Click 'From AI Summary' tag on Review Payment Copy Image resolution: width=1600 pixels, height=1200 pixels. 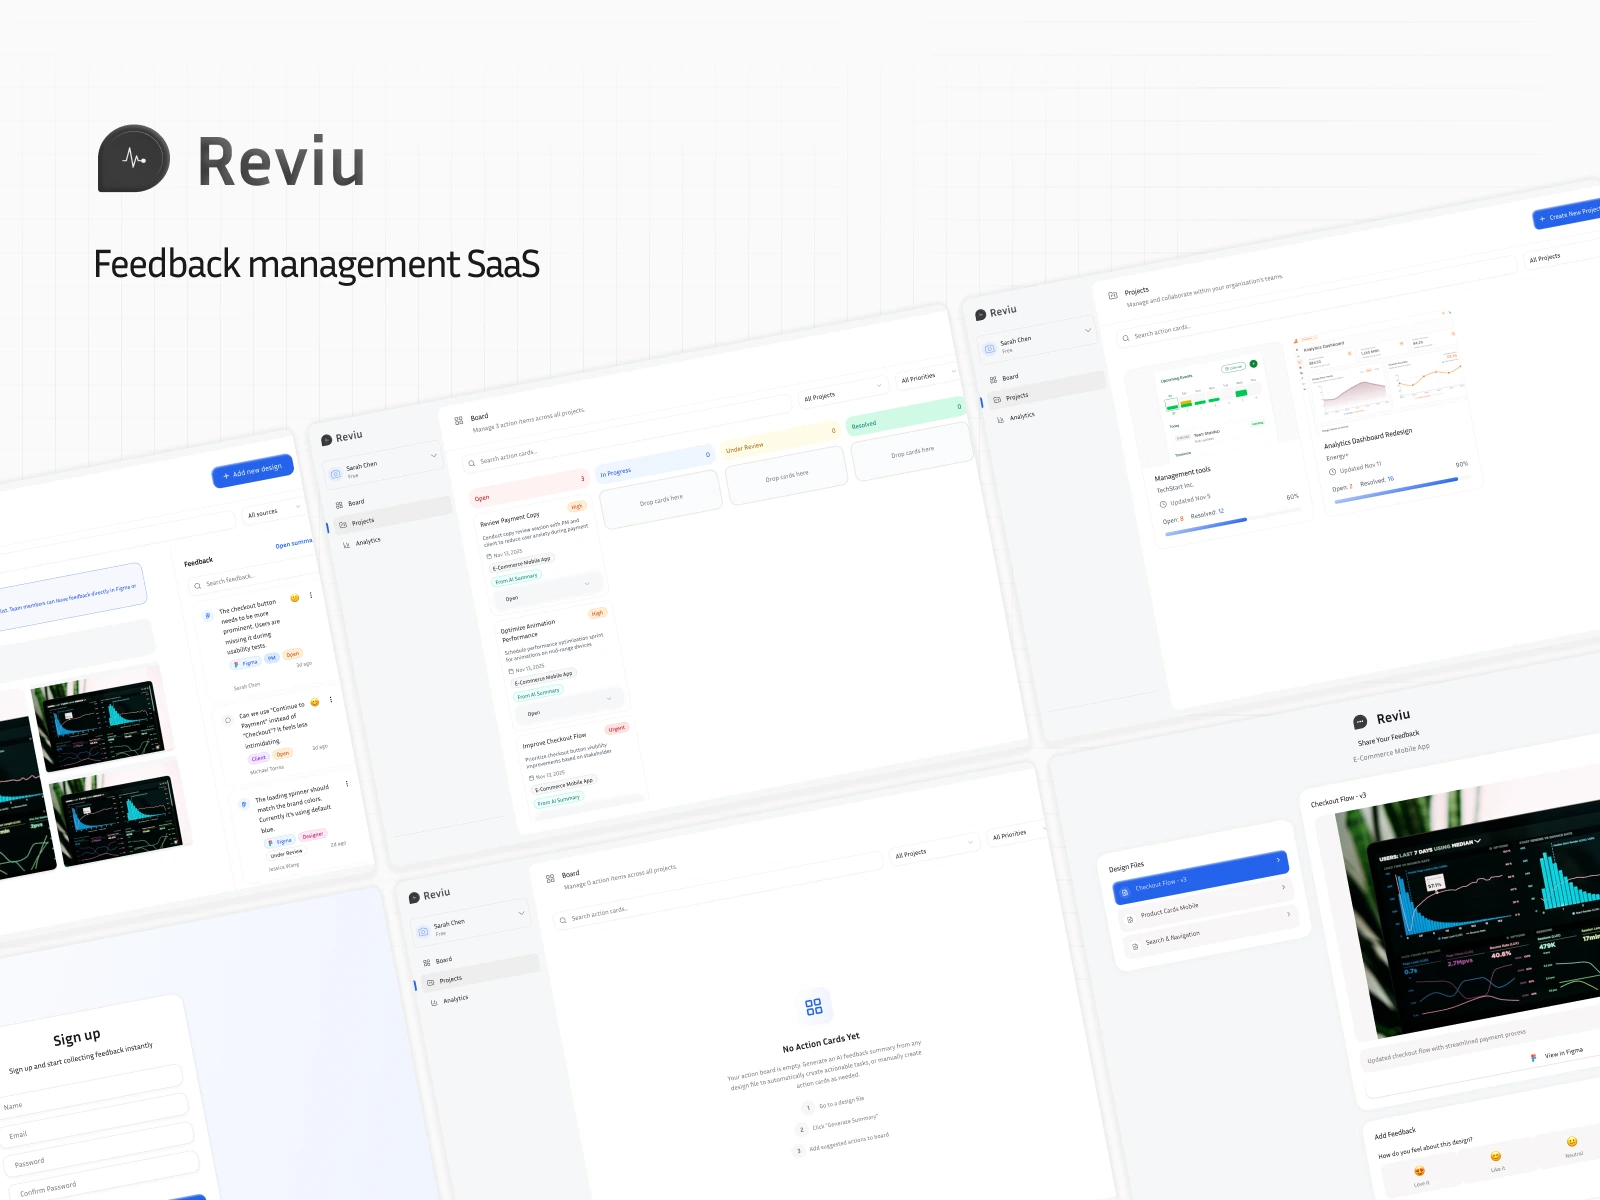pos(516,578)
